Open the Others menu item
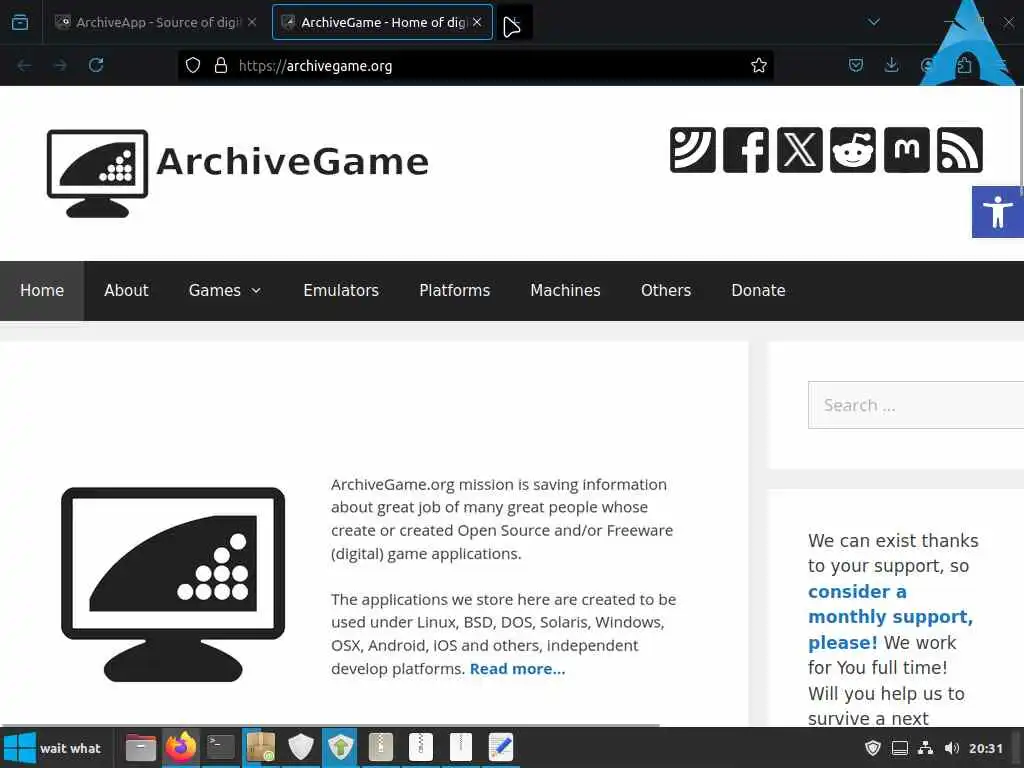 click(x=665, y=291)
